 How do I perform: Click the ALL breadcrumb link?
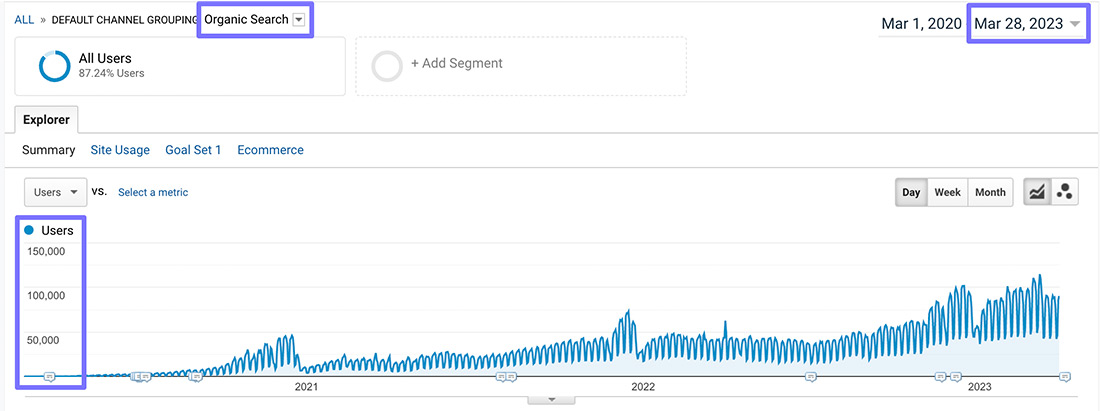point(24,20)
